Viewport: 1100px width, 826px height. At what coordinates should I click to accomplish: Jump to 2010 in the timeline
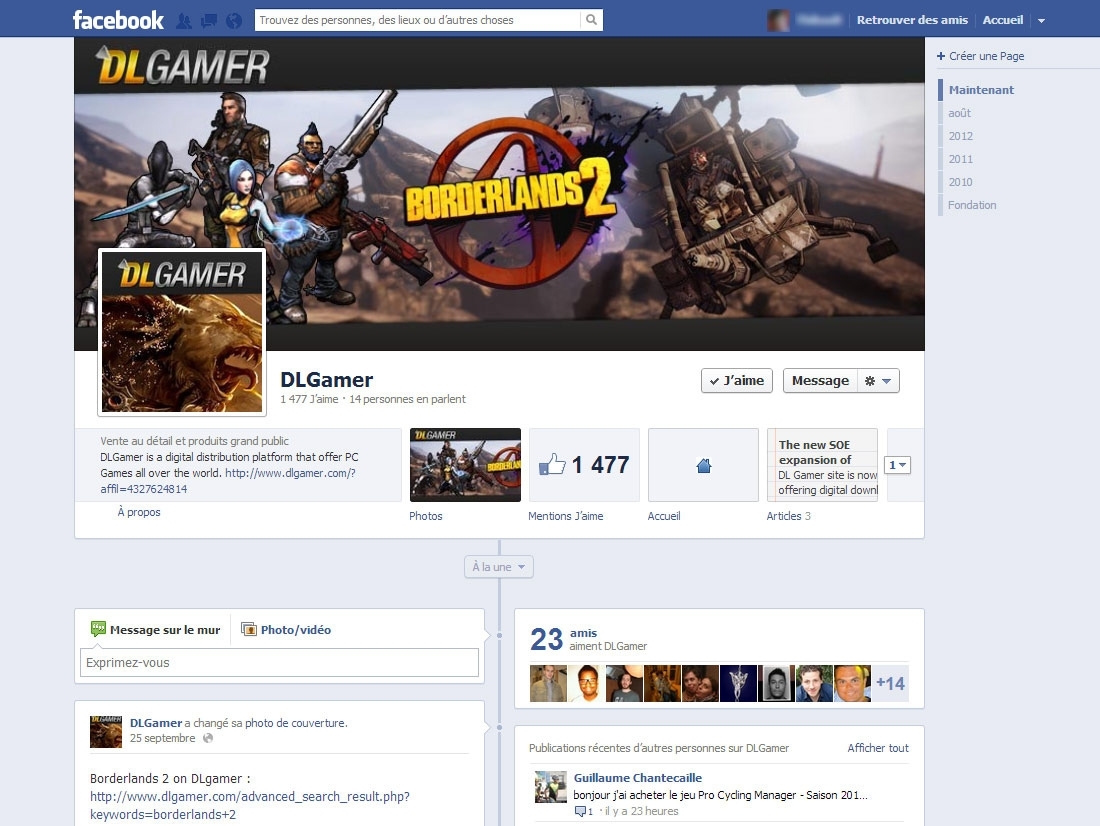960,182
